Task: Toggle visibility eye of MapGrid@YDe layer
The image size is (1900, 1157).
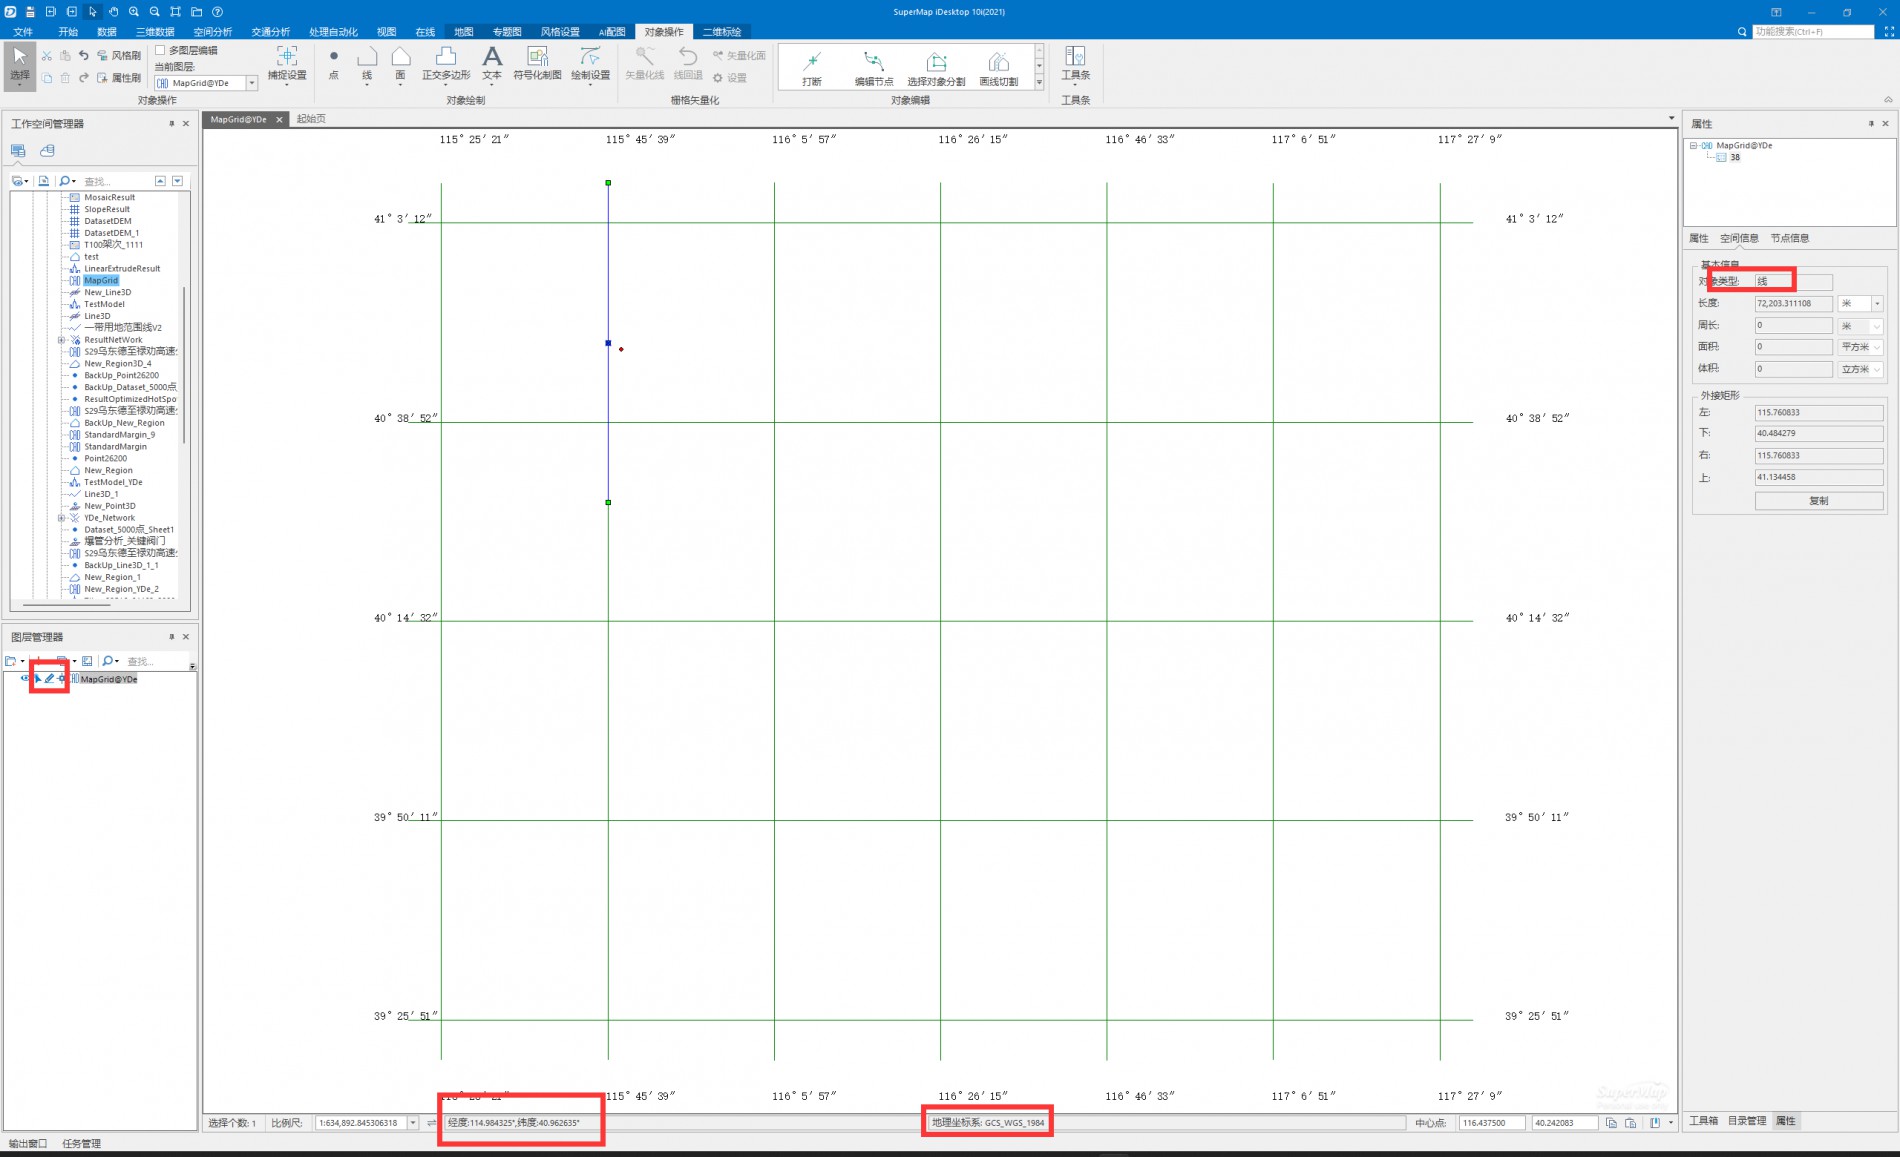Action: tap(25, 679)
